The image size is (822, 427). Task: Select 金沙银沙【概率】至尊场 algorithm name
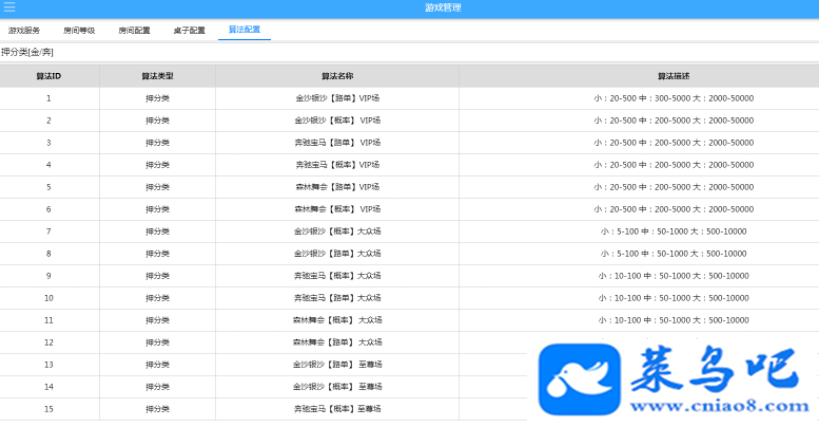[337, 386]
